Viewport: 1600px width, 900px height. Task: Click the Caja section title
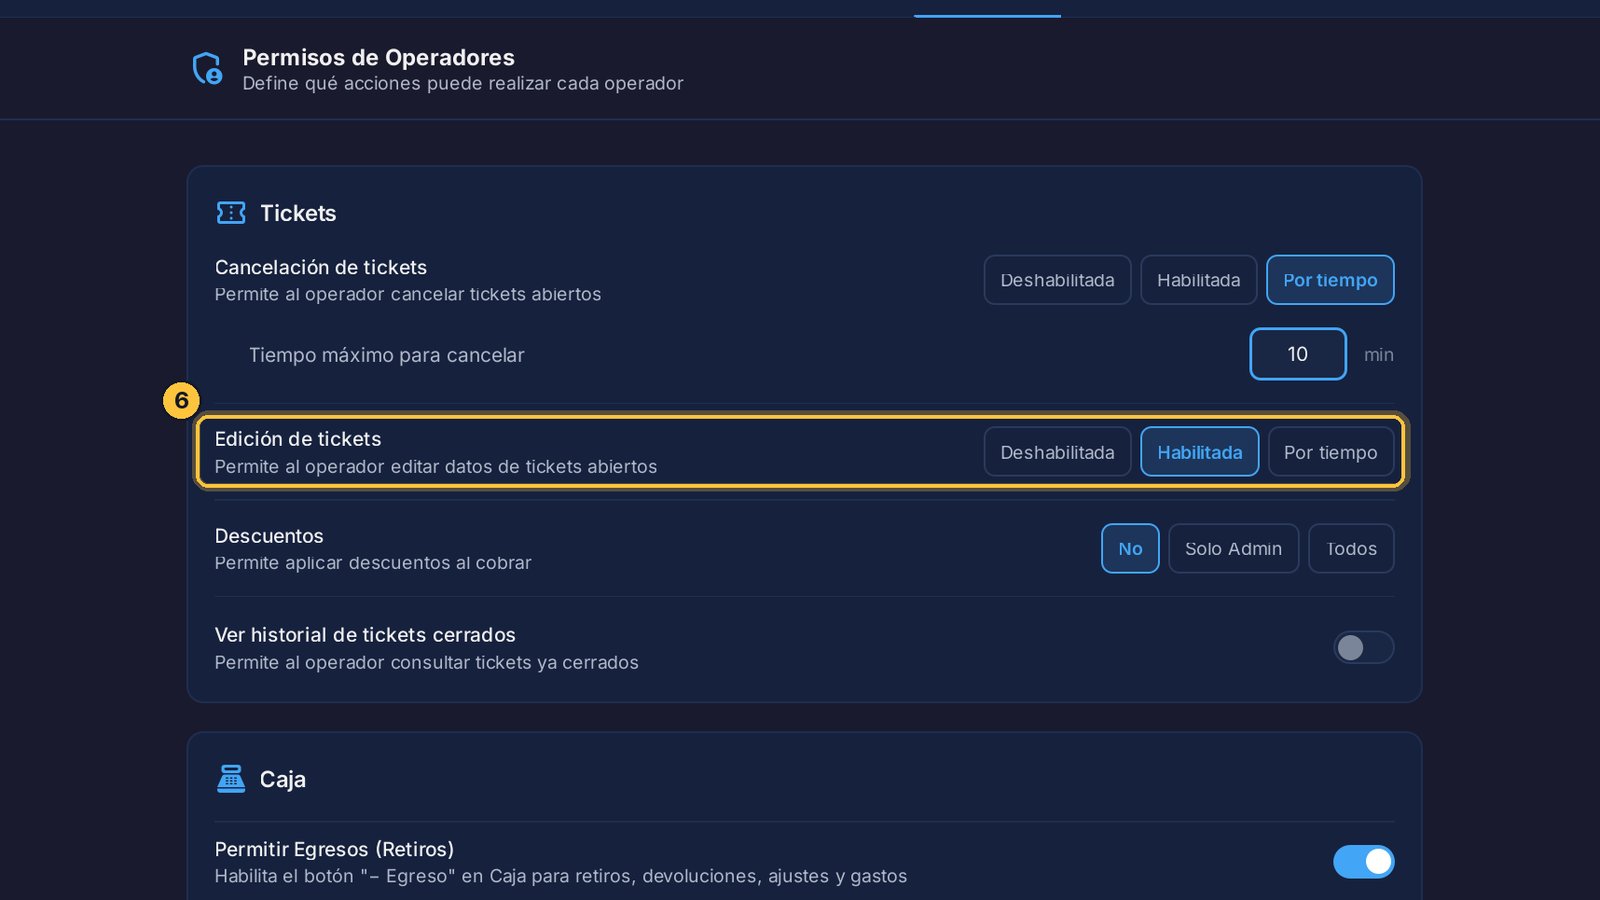pos(283,779)
